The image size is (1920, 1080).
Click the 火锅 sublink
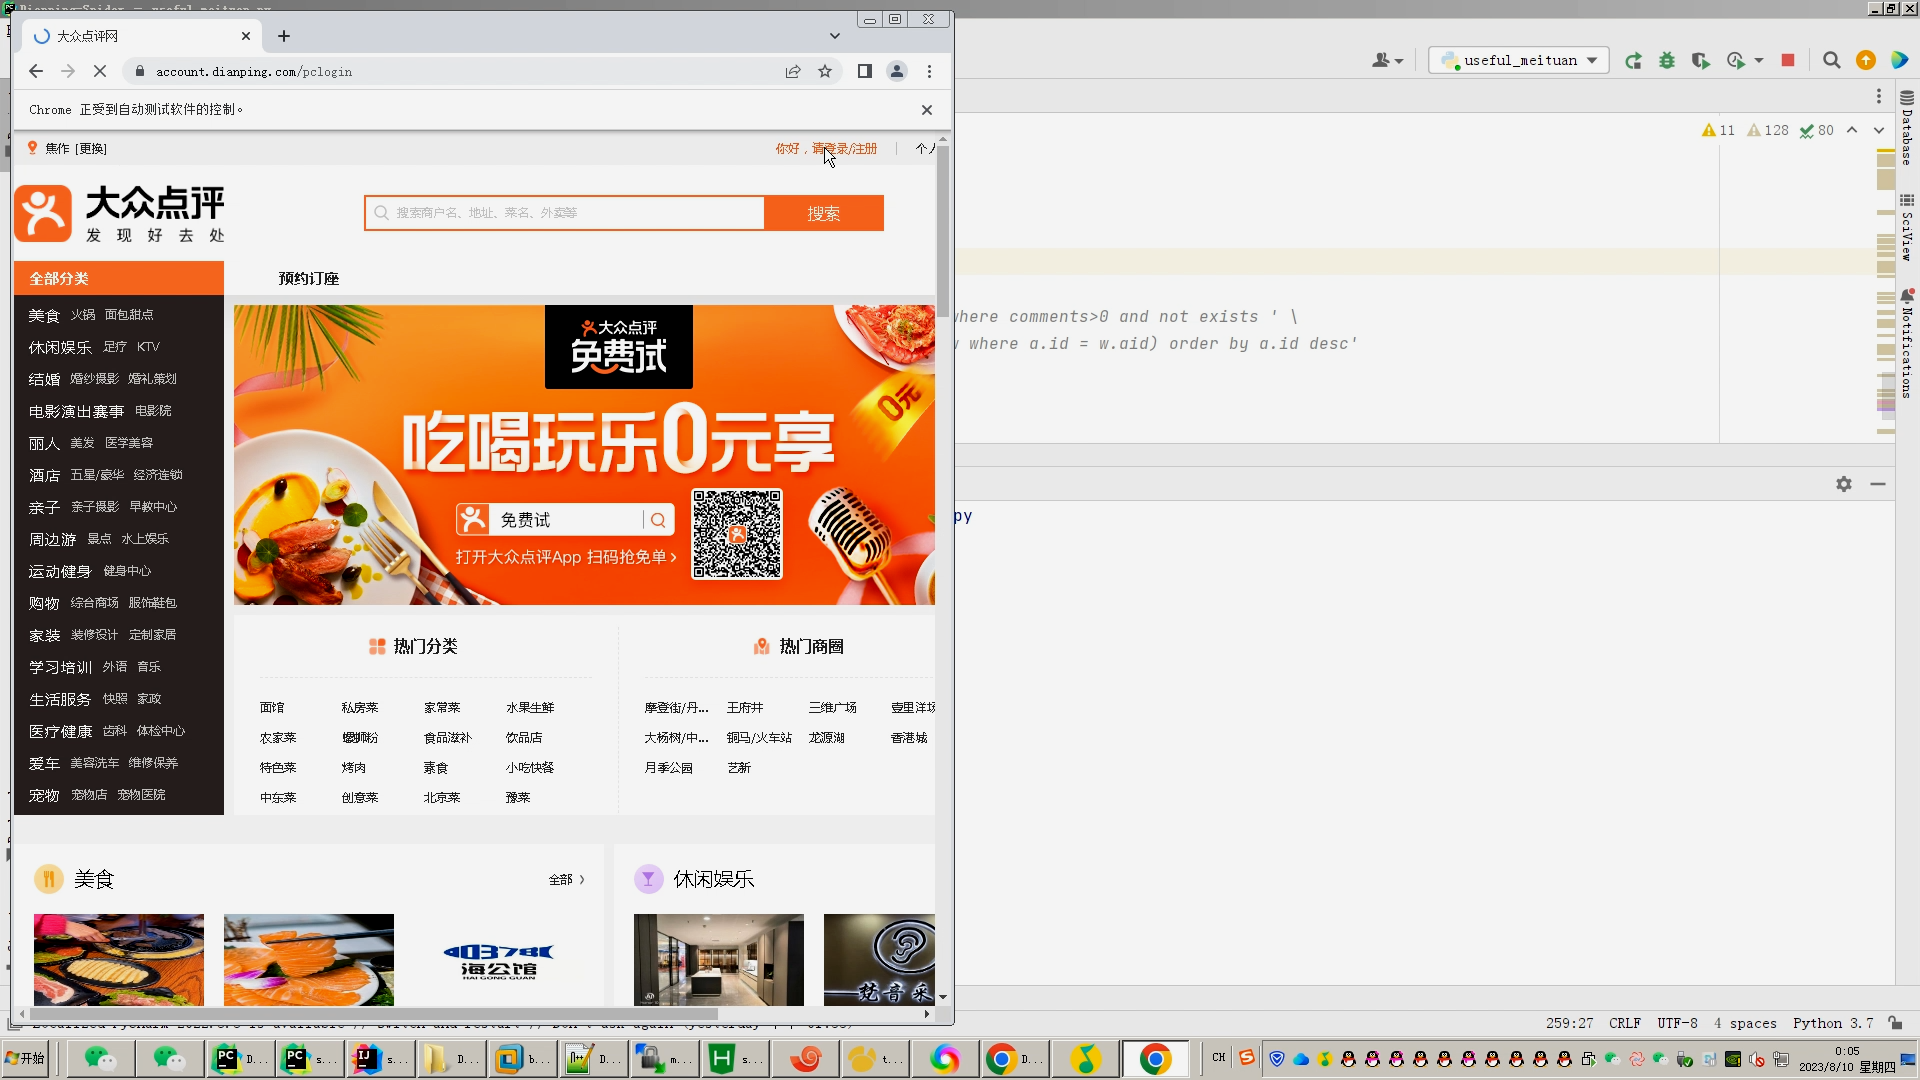[x=83, y=314]
